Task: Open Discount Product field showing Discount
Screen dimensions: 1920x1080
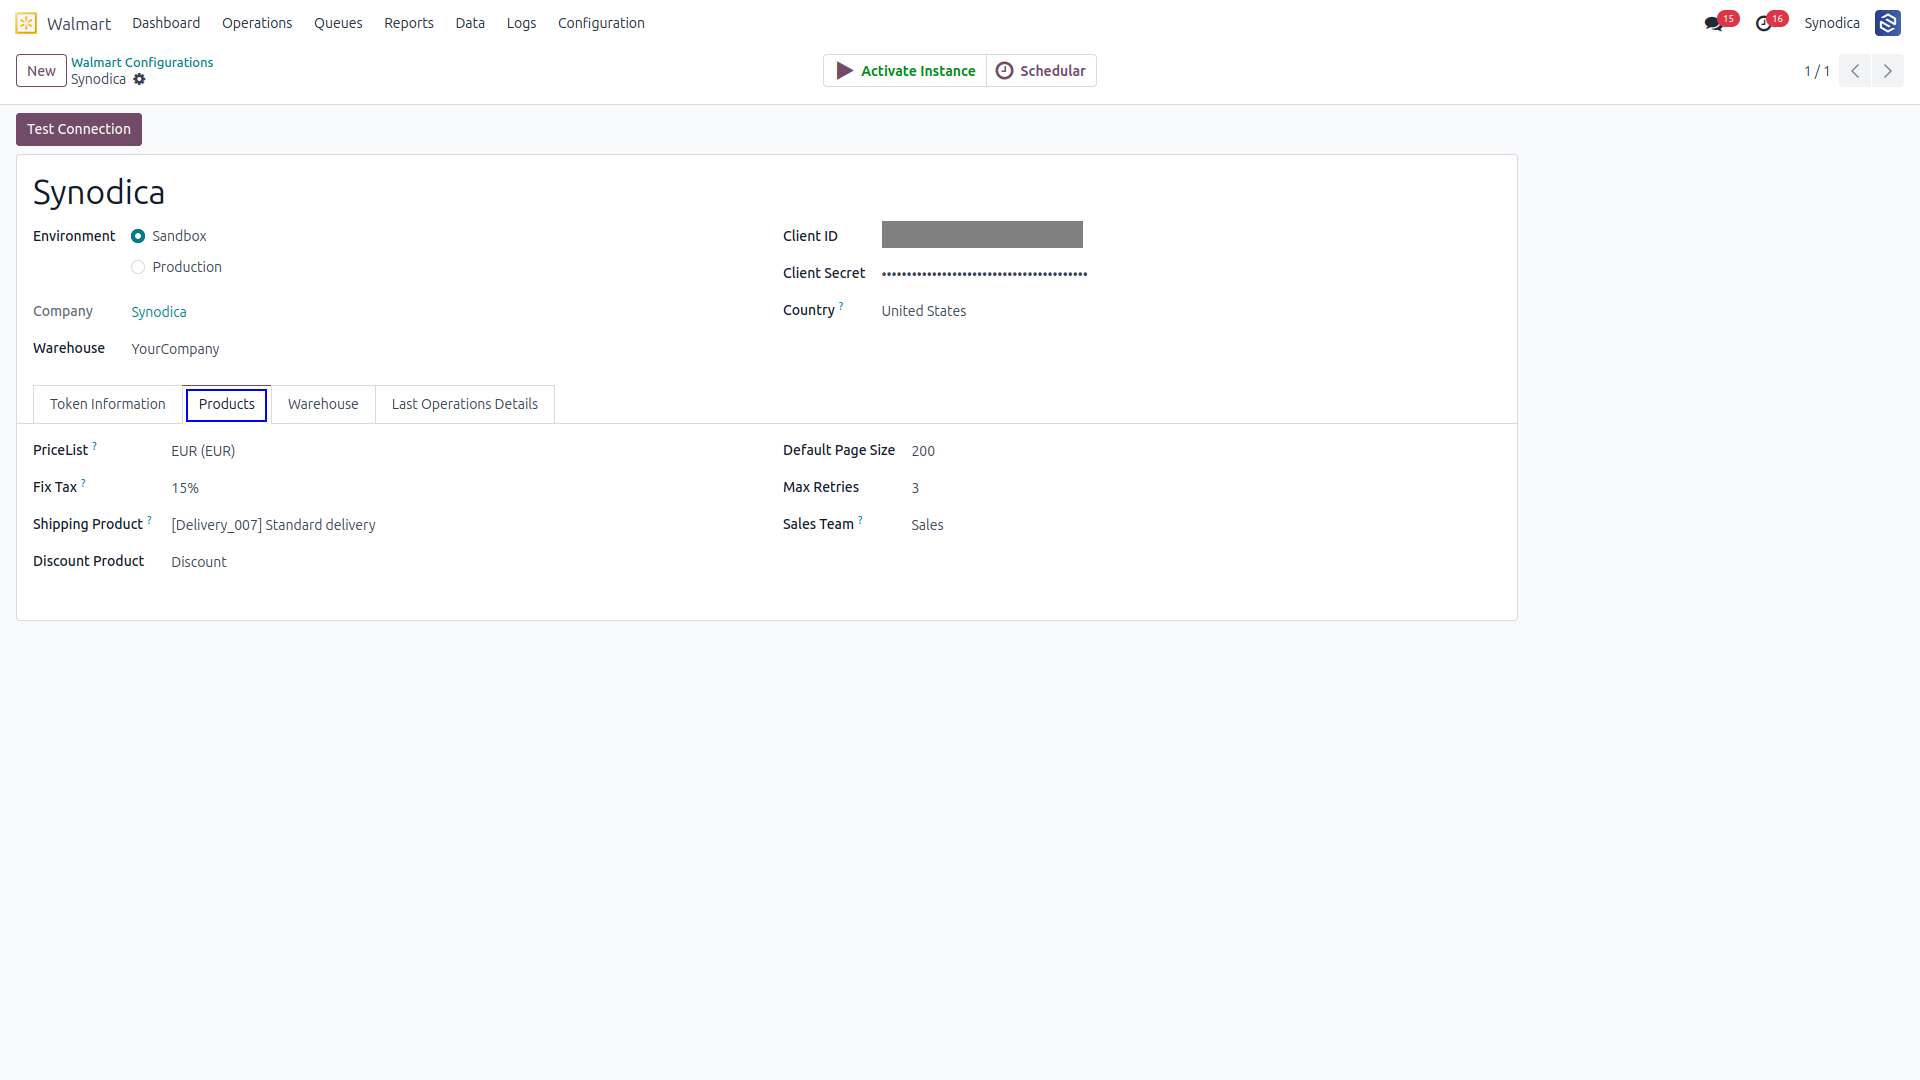Action: click(x=199, y=562)
